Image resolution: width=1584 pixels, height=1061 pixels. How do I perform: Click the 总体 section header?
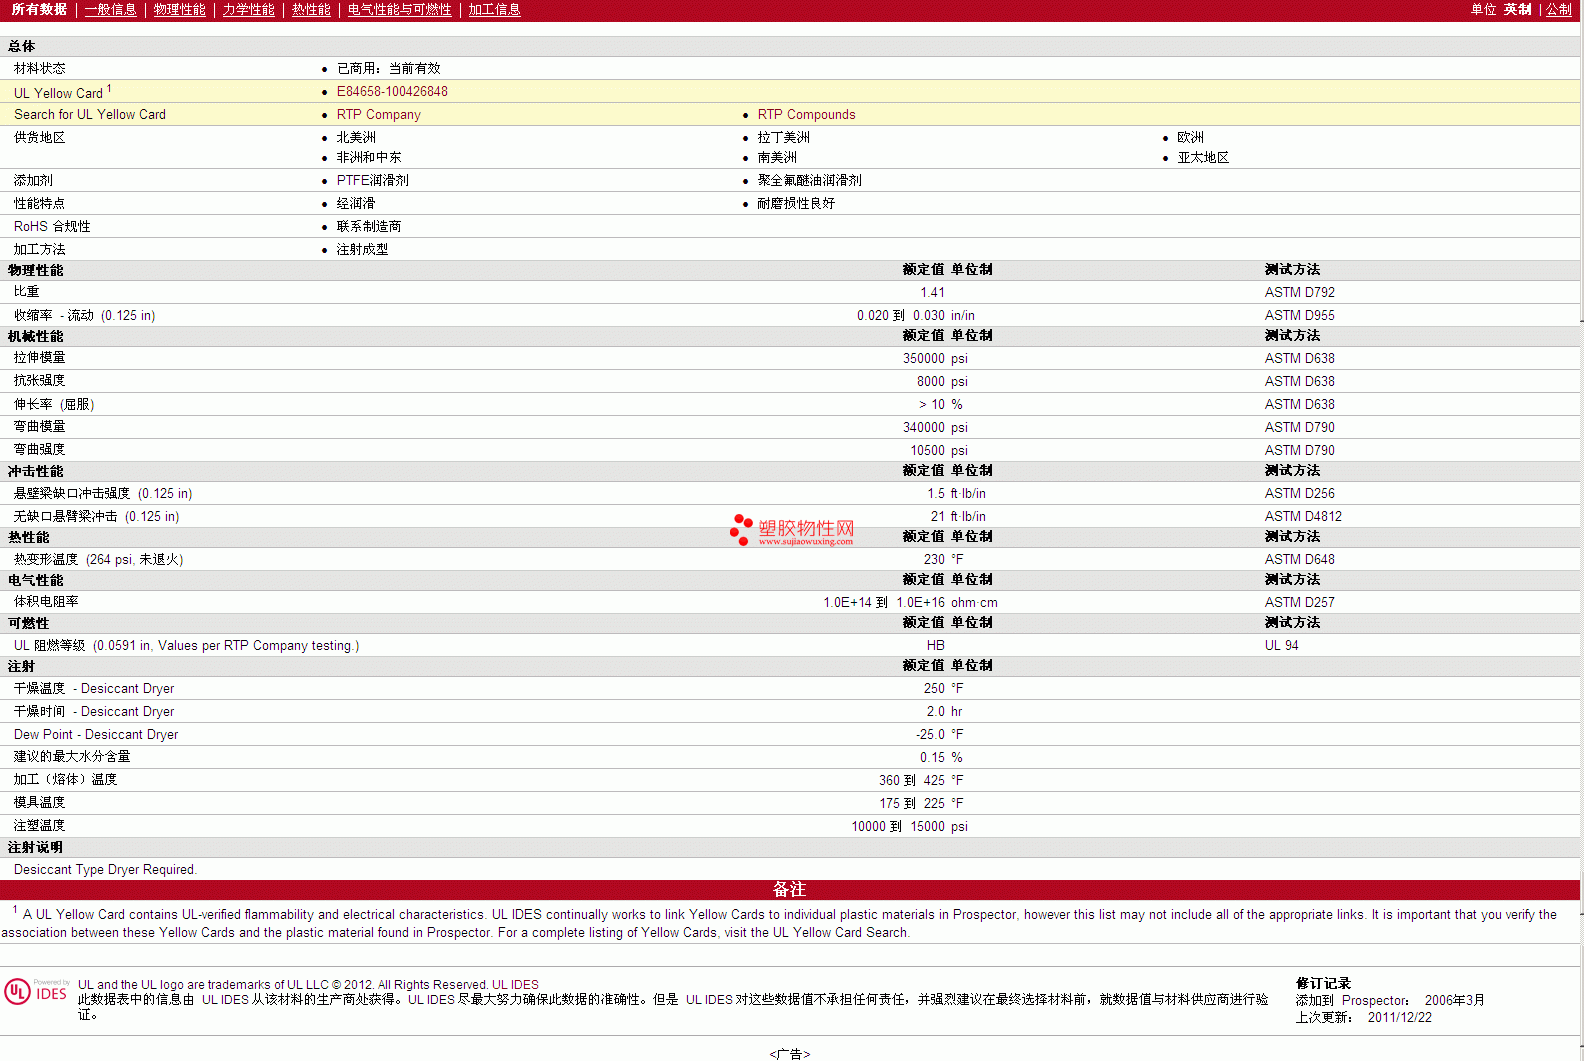(21, 47)
